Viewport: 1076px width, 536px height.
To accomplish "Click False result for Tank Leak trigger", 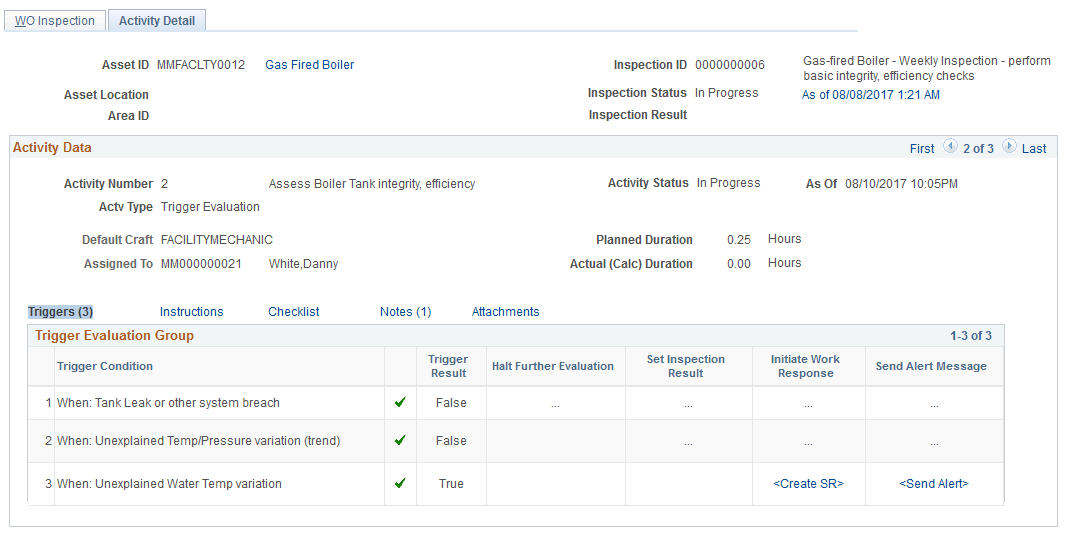I will click(x=451, y=403).
